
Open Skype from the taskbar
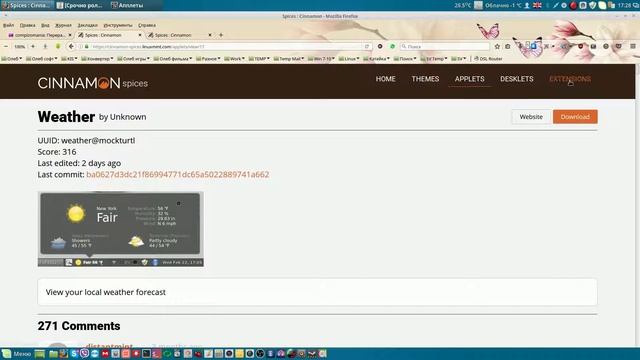[74, 353]
